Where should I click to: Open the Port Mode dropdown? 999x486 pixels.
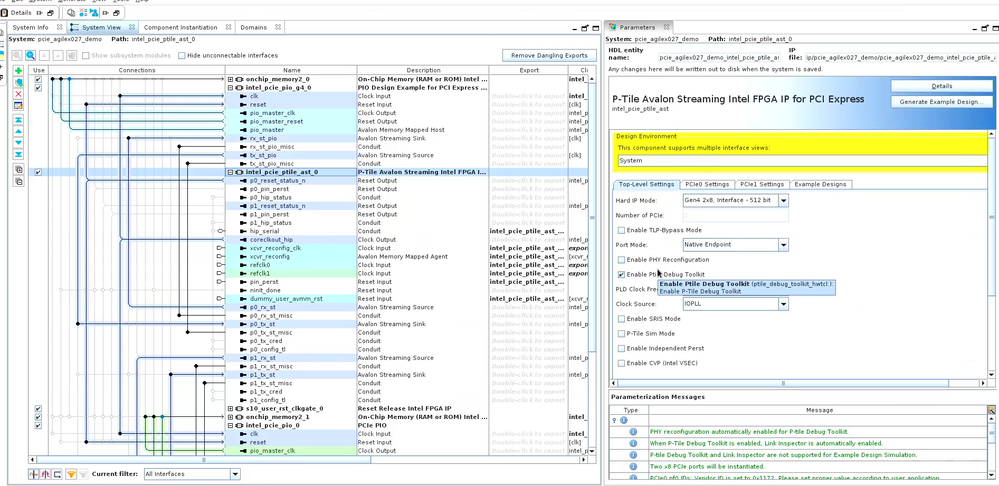coord(783,244)
